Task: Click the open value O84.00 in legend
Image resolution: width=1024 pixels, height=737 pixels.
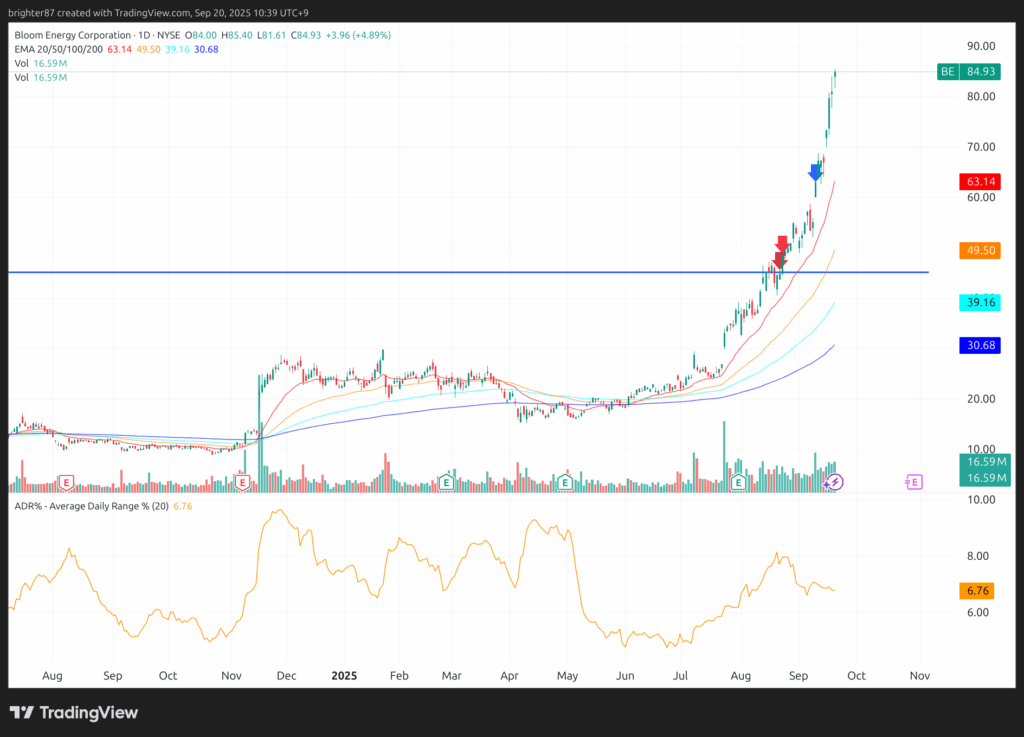Action: tap(201, 35)
